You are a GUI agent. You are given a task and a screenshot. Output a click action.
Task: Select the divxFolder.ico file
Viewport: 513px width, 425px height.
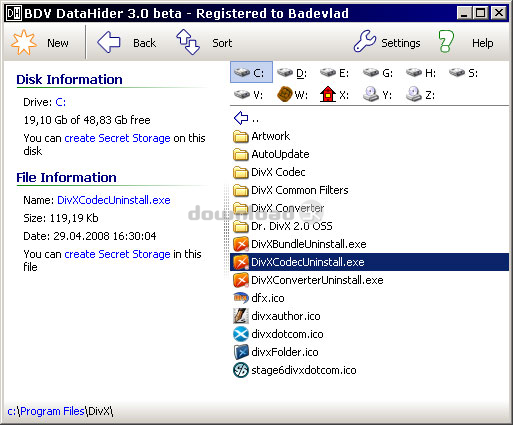click(x=276, y=352)
